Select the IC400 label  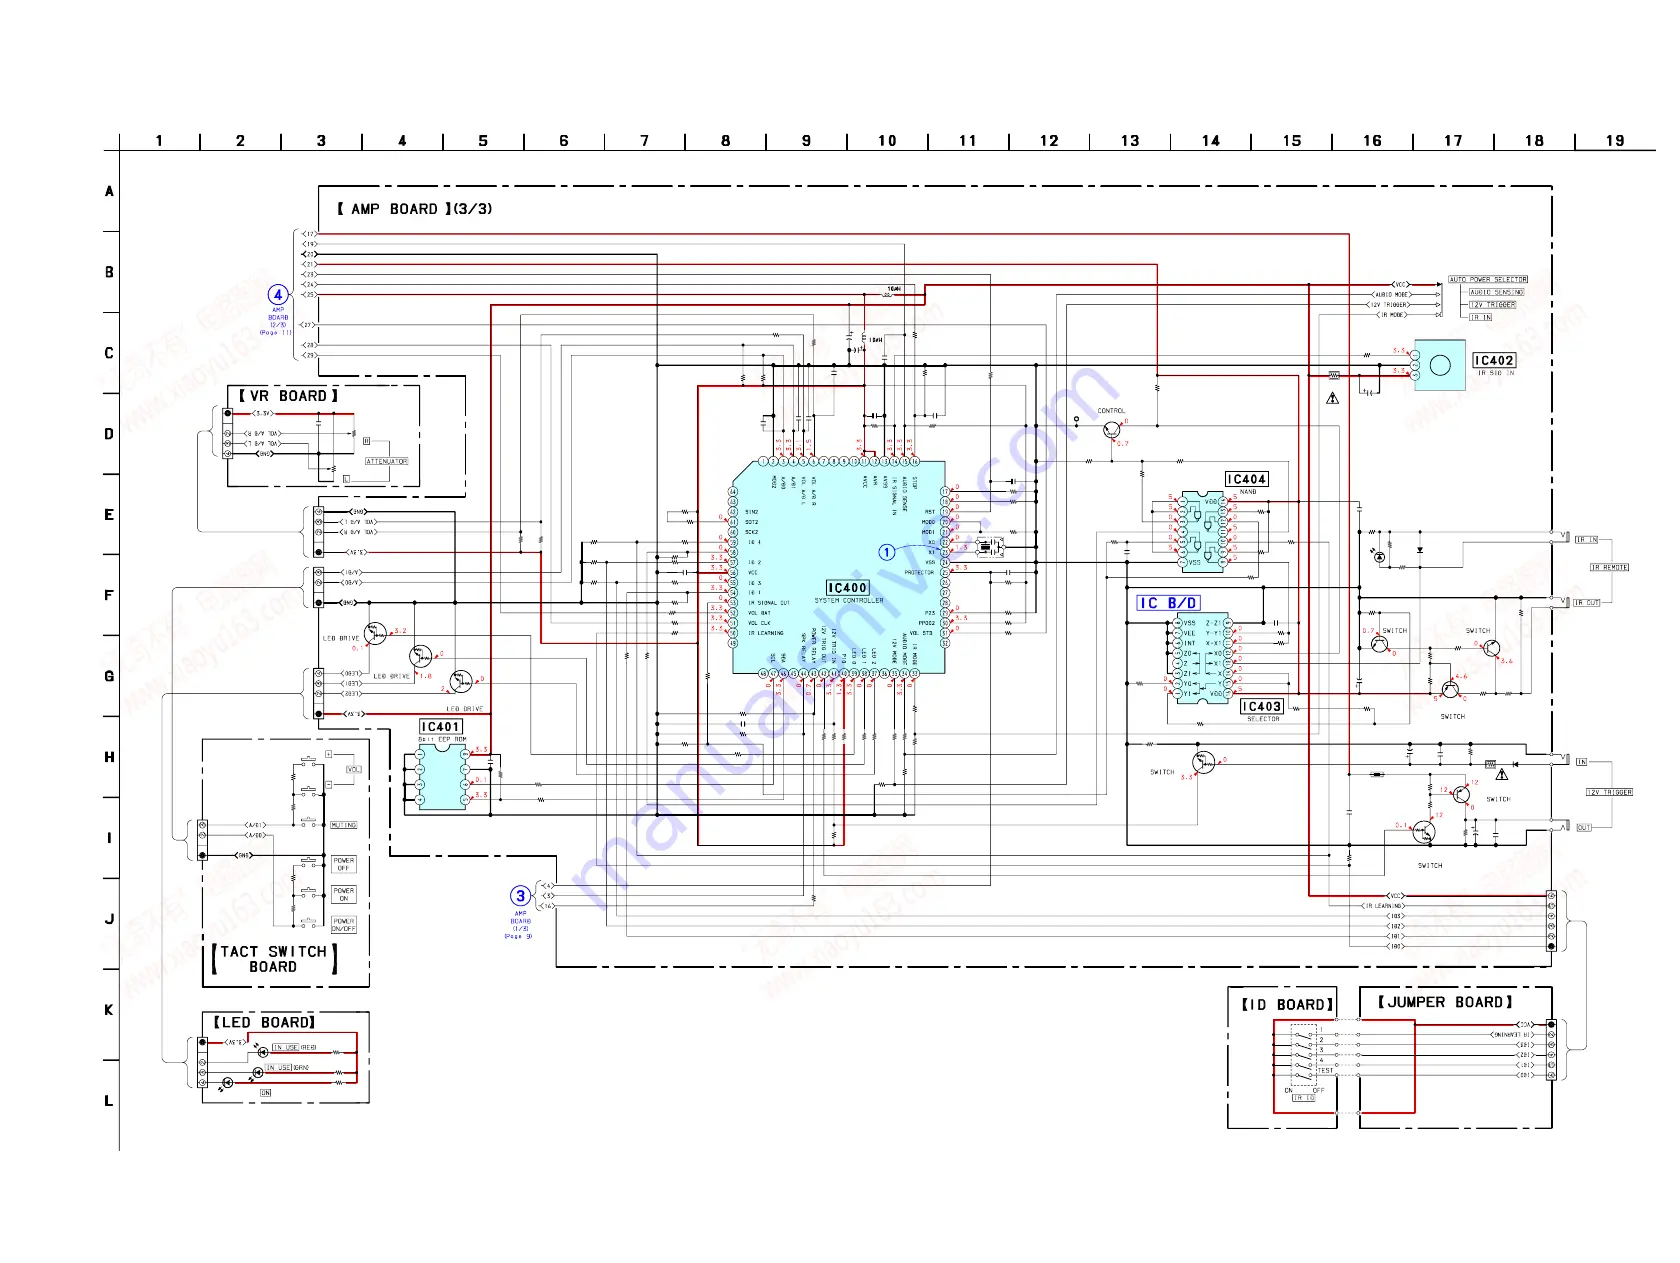point(848,588)
